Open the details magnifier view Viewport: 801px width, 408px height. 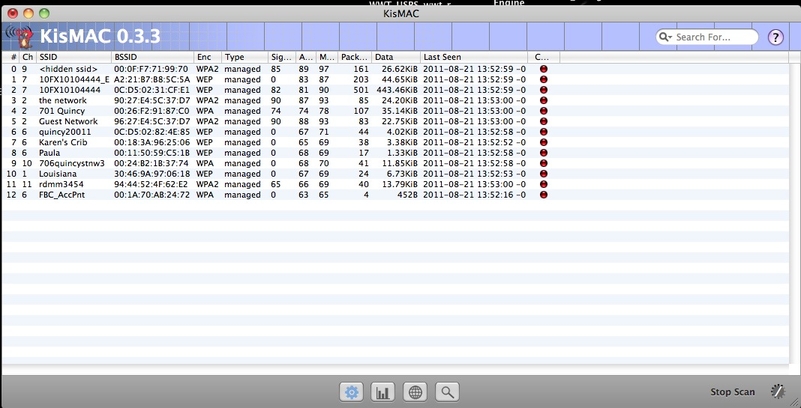point(447,392)
